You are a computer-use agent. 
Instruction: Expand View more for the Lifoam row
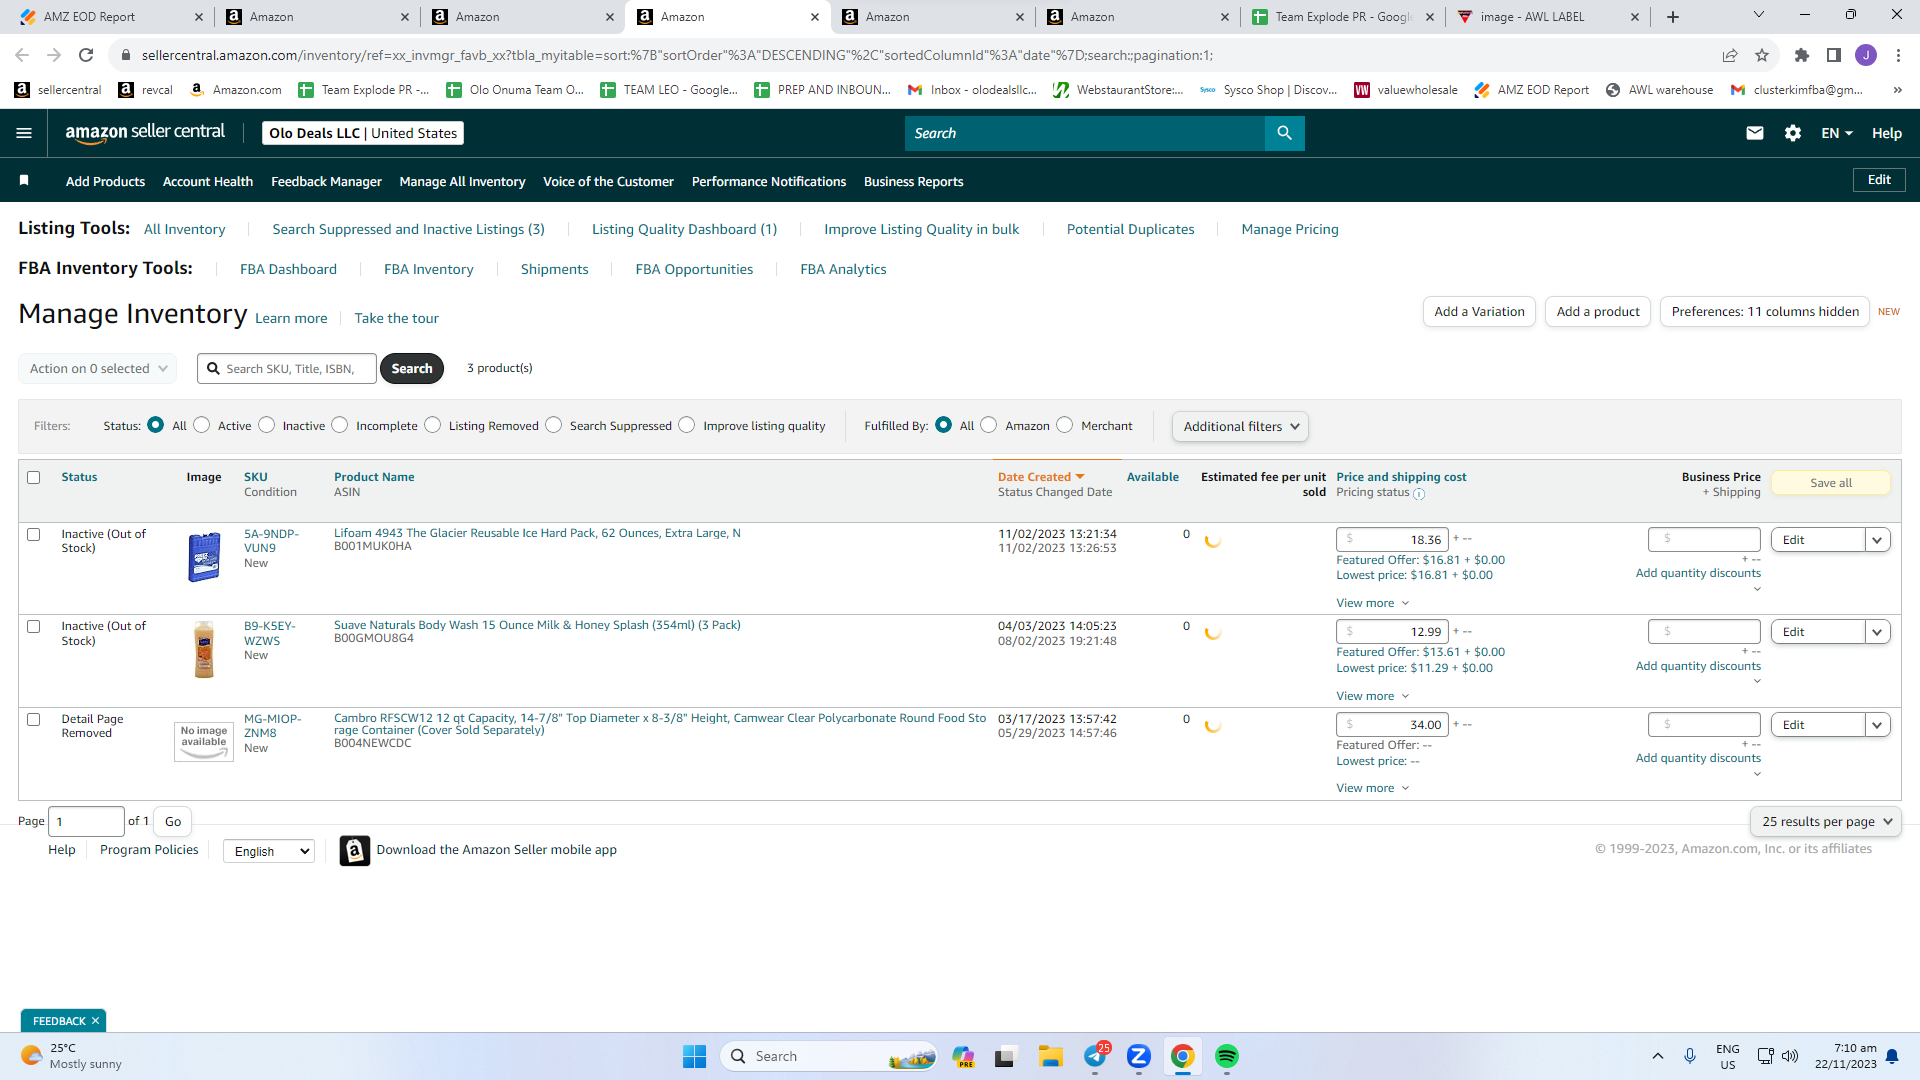coord(1373,603)
